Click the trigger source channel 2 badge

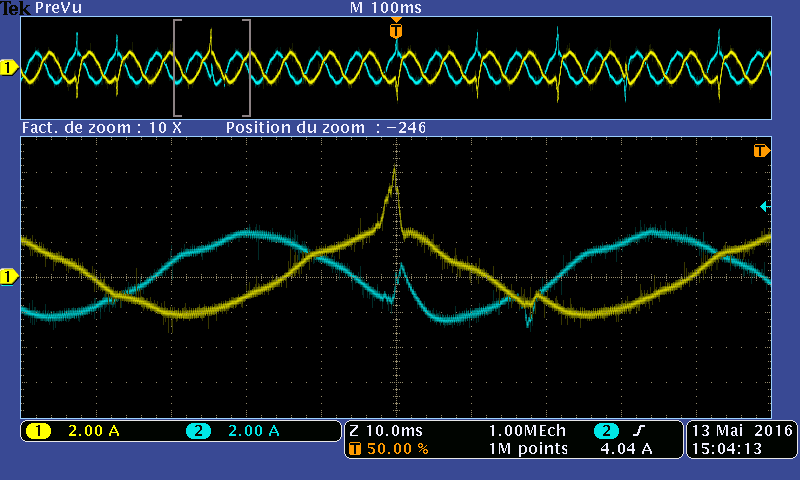coord(606,431)
